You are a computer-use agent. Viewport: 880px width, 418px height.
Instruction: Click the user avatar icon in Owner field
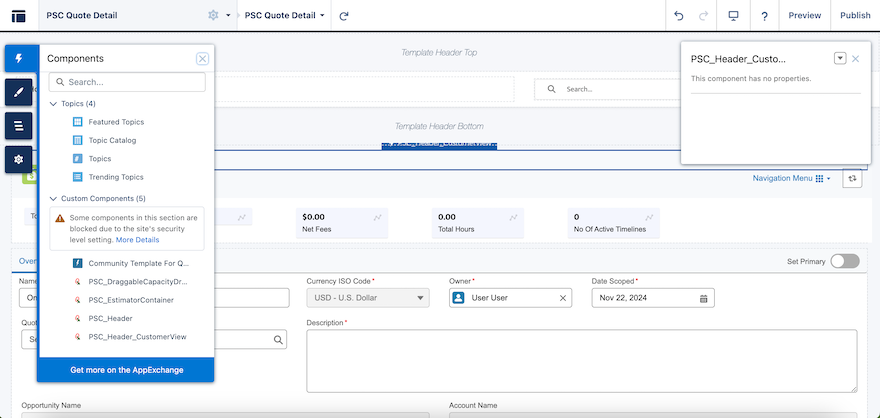point(459,298)
